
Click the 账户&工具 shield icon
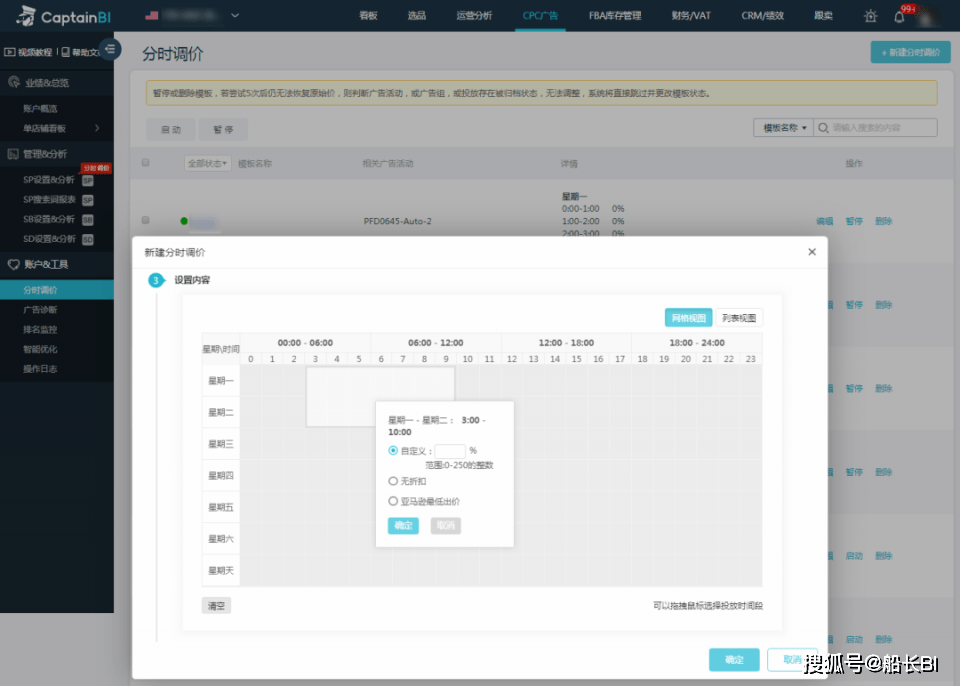pyautogui.click(x=13, y=264)
